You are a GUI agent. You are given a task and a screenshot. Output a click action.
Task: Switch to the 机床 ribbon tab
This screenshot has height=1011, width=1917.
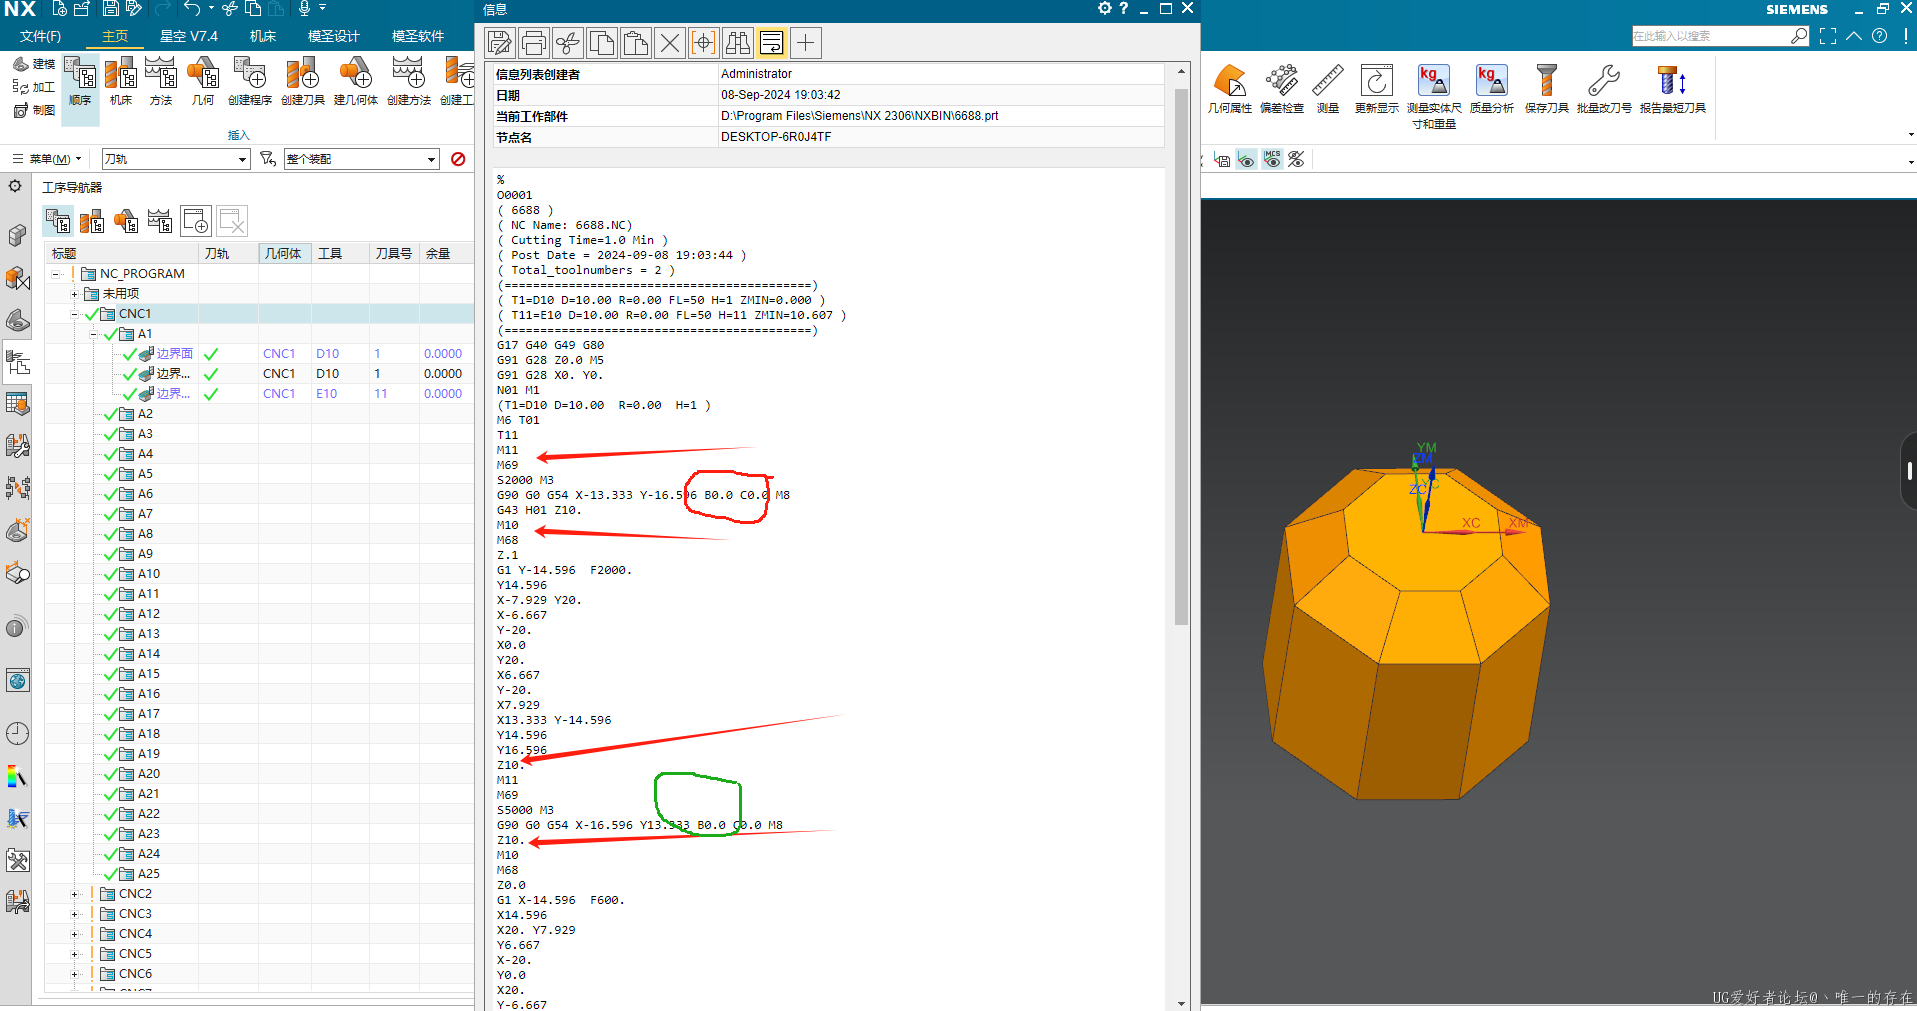tap(263, 36)
